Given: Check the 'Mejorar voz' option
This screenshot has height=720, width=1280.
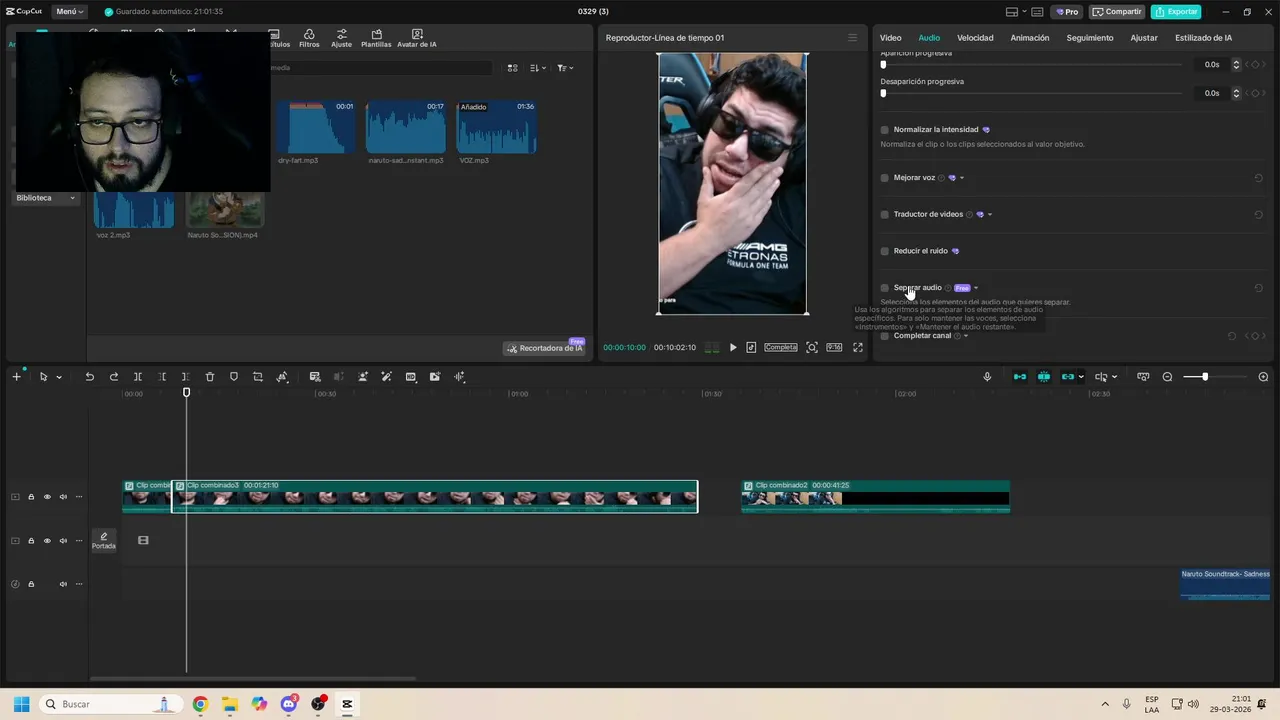Looking at the screenshot, I should point(884,178).
